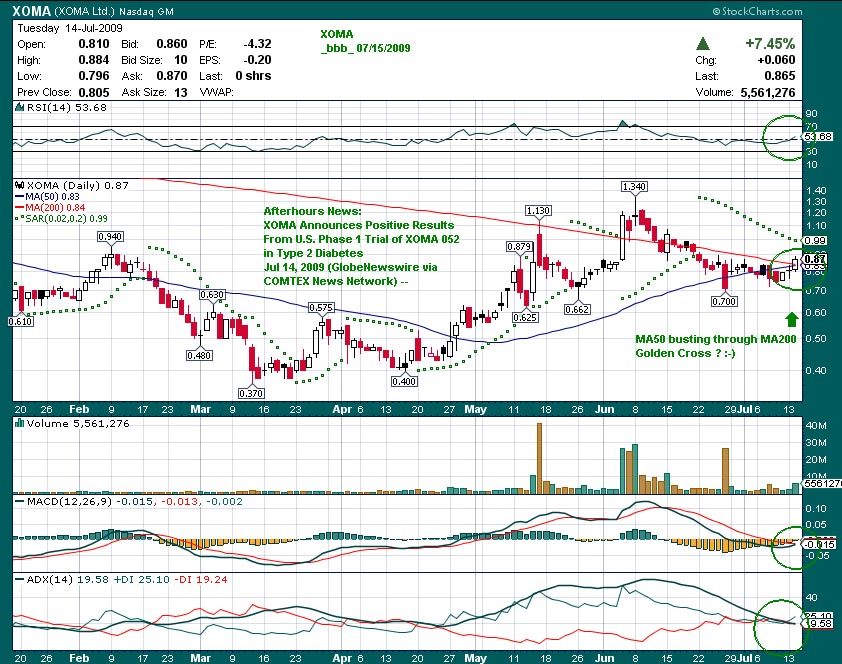This screenshot has height=664, width=842.
Task: Click the 0.480 price label
Action: coord(199,355)
